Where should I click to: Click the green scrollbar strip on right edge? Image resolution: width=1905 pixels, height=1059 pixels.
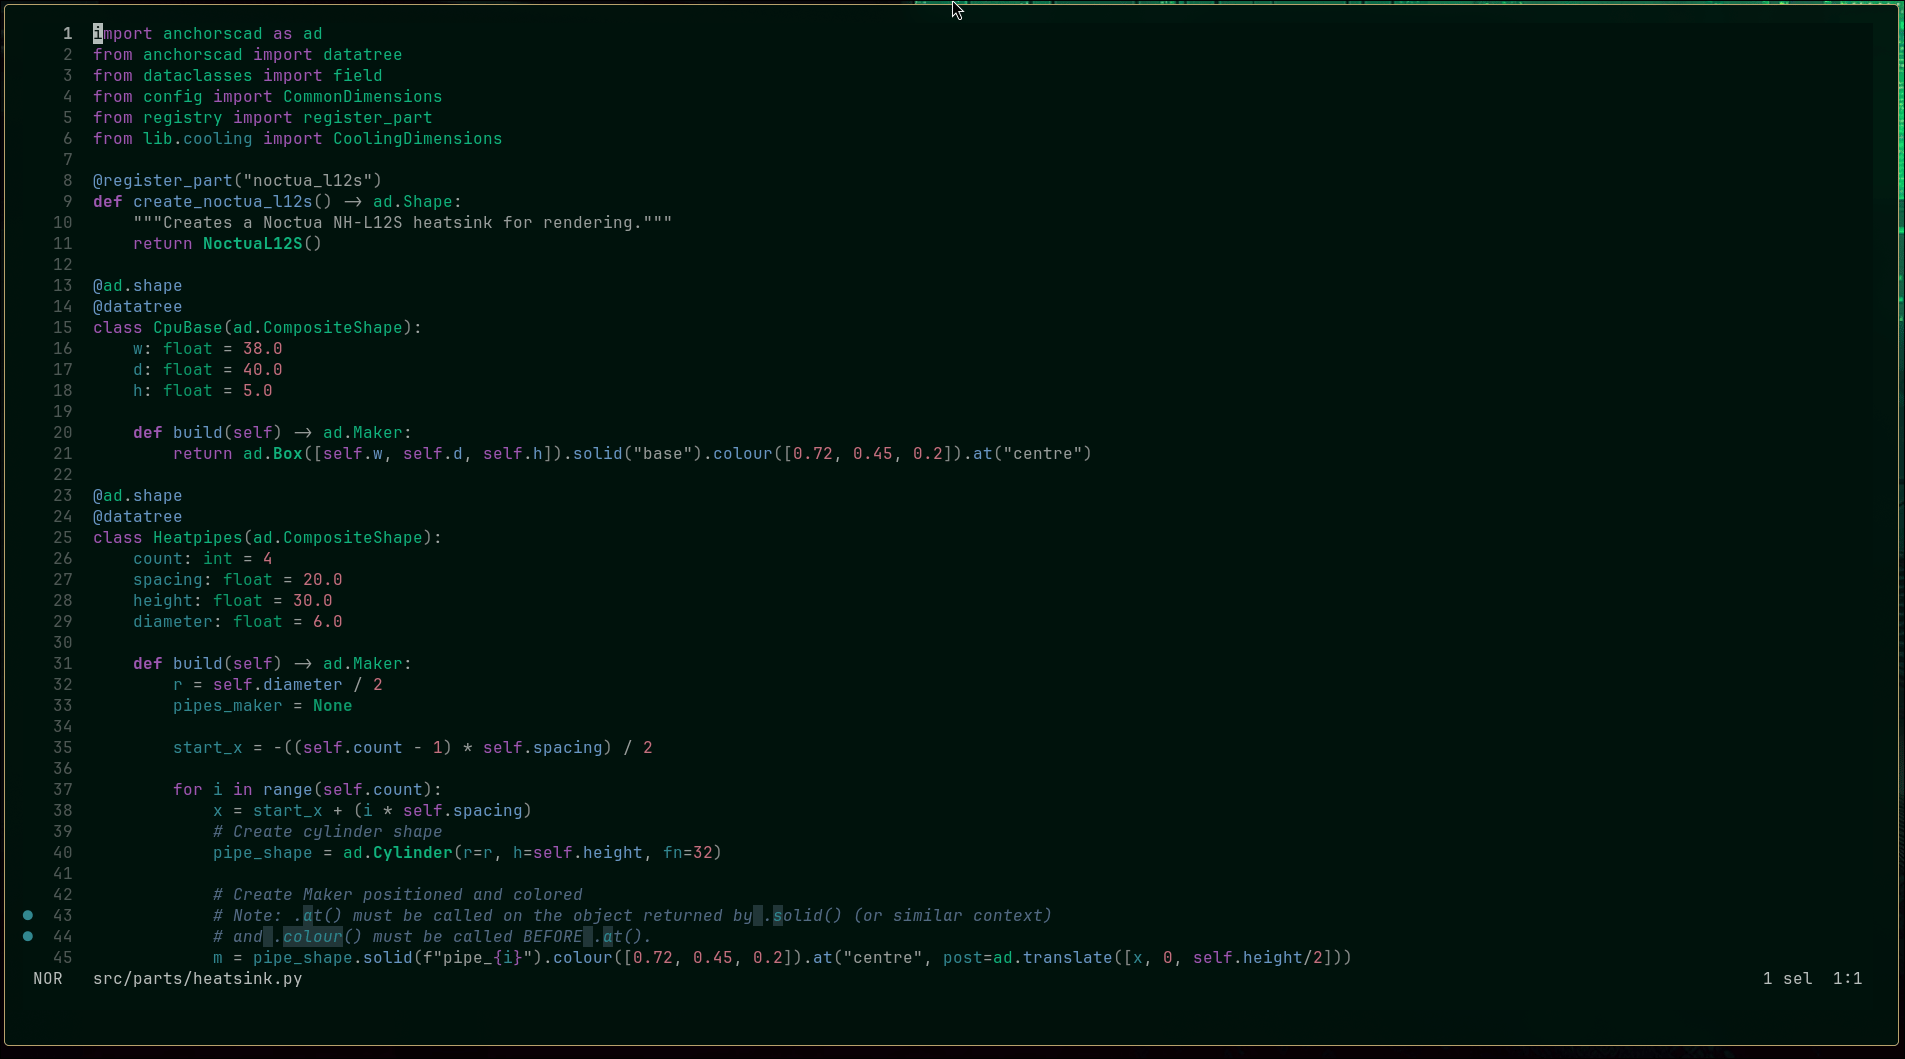1898,110
